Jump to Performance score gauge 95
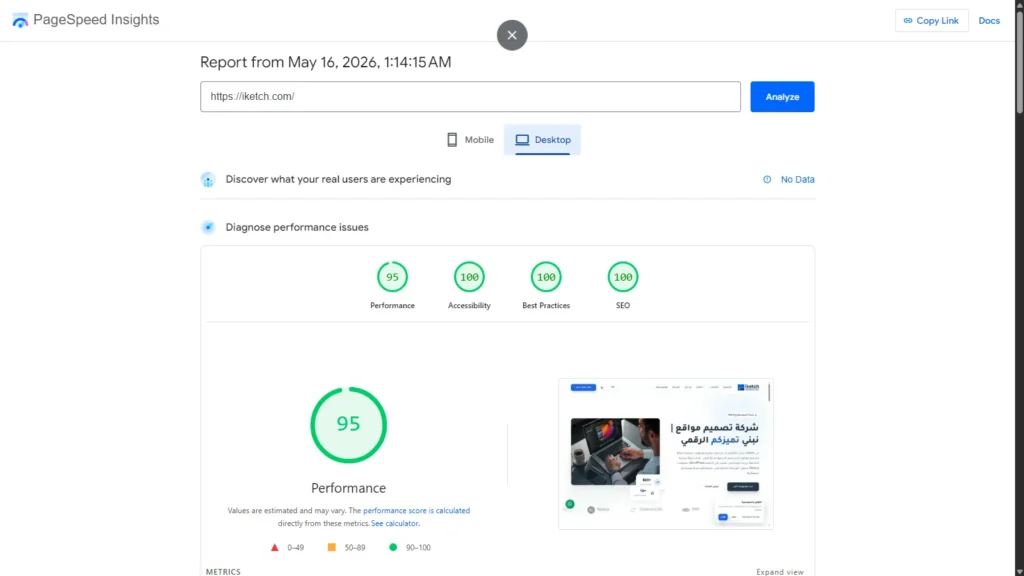 point(392,277)
